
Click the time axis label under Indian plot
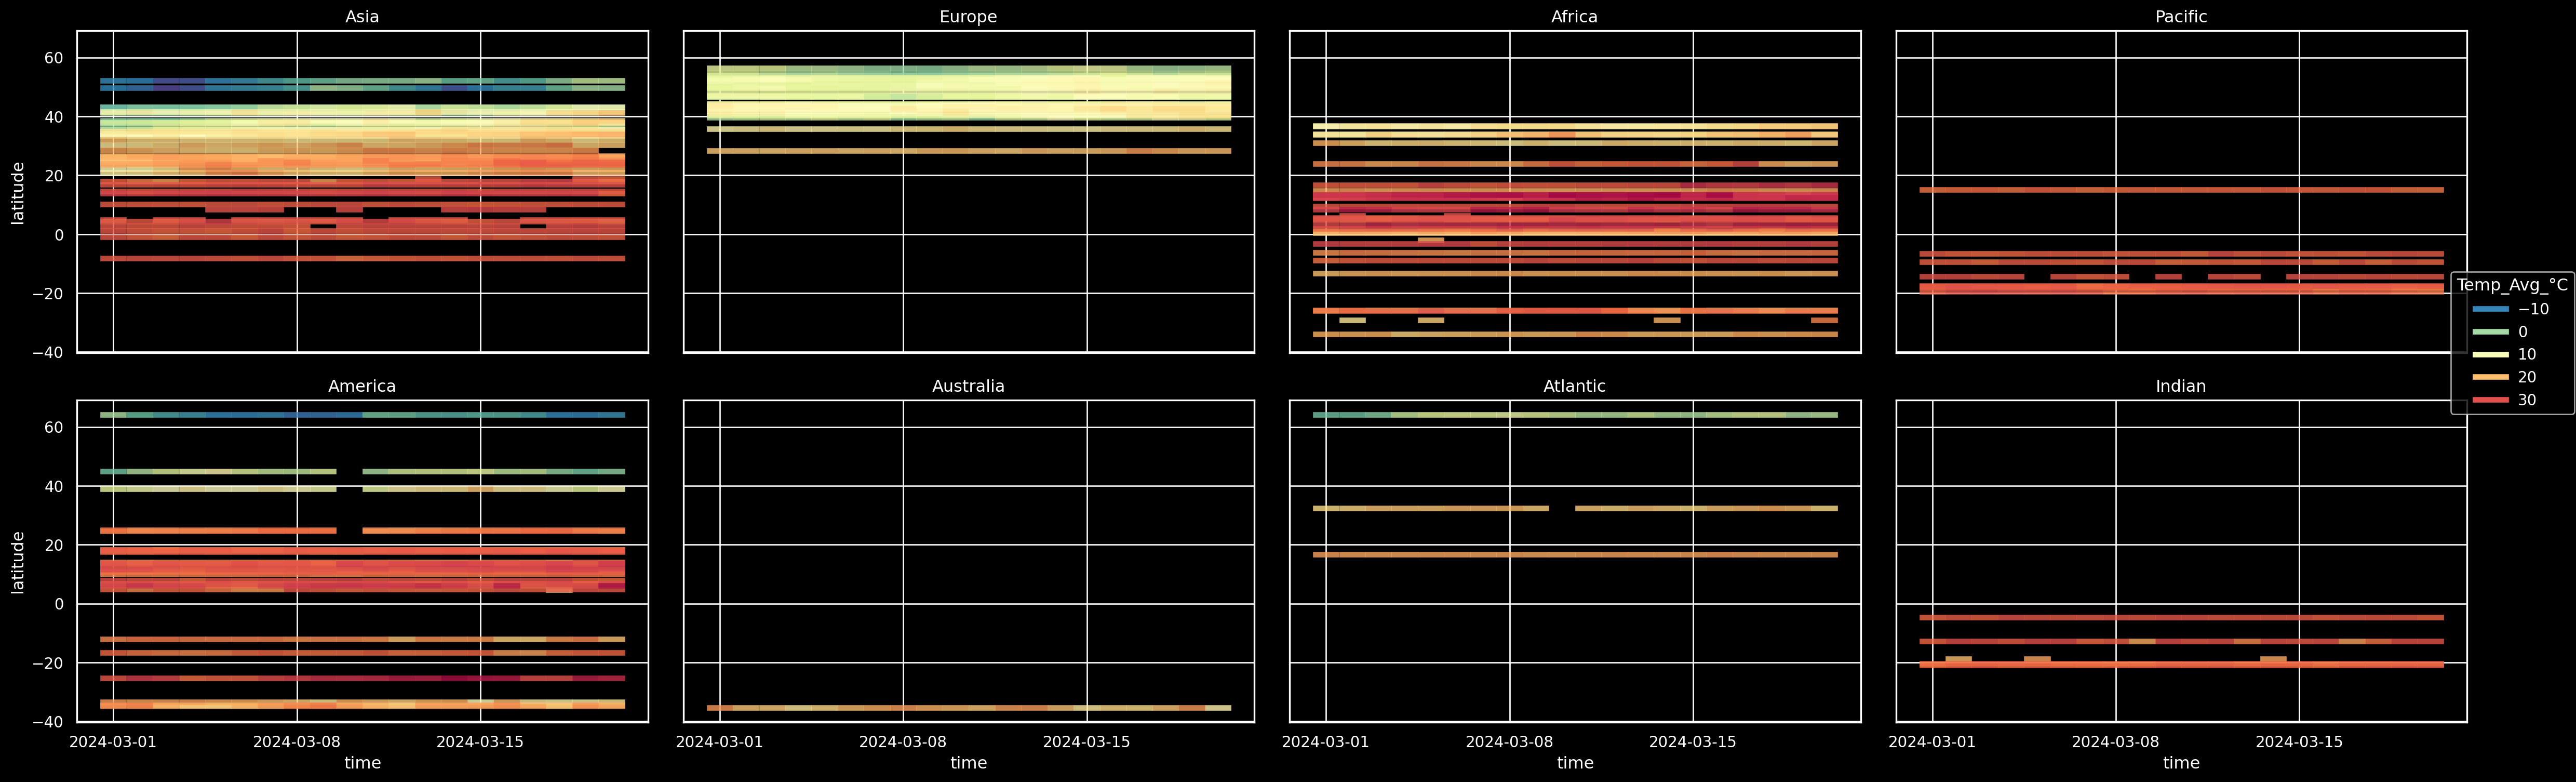click(x=2181, y=763)
